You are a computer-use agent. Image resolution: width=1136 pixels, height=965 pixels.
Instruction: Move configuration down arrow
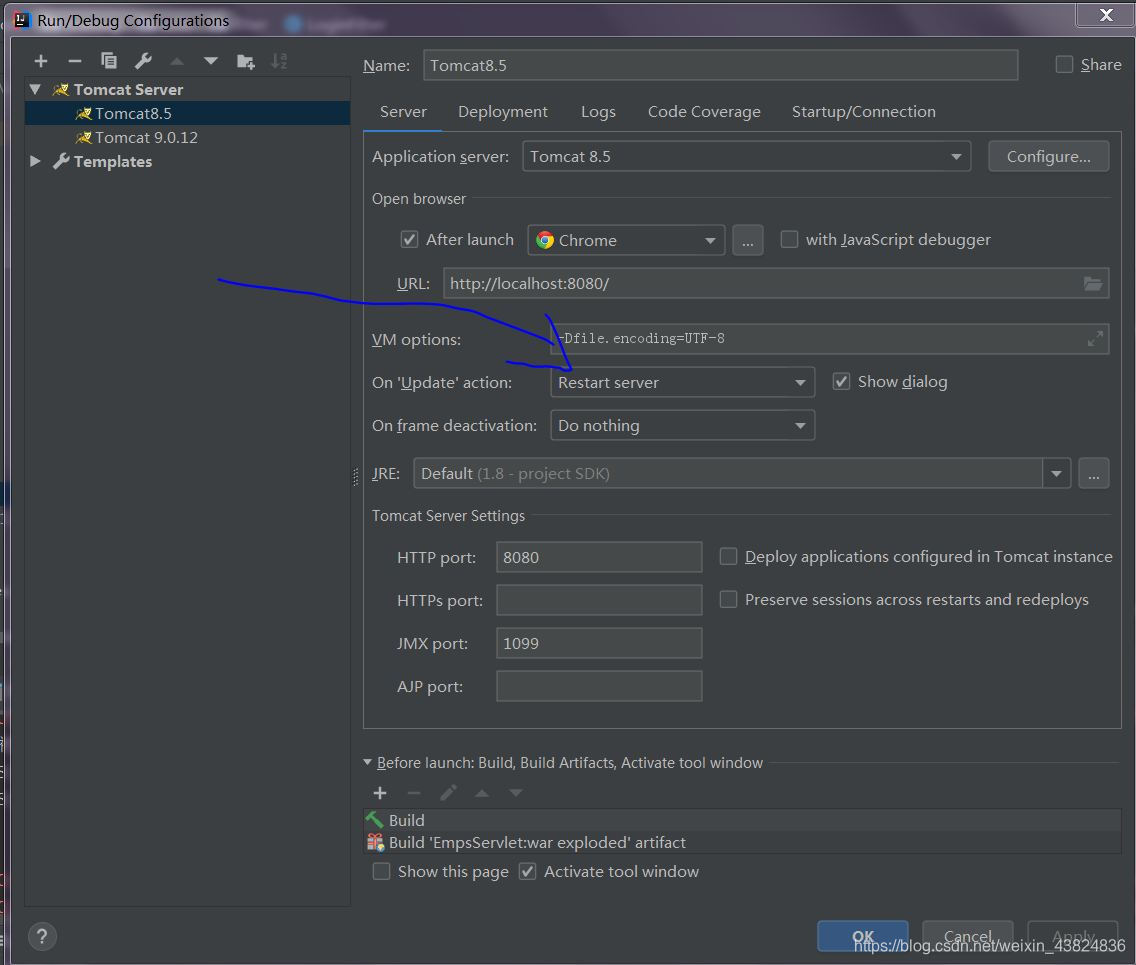click(211, 62)
